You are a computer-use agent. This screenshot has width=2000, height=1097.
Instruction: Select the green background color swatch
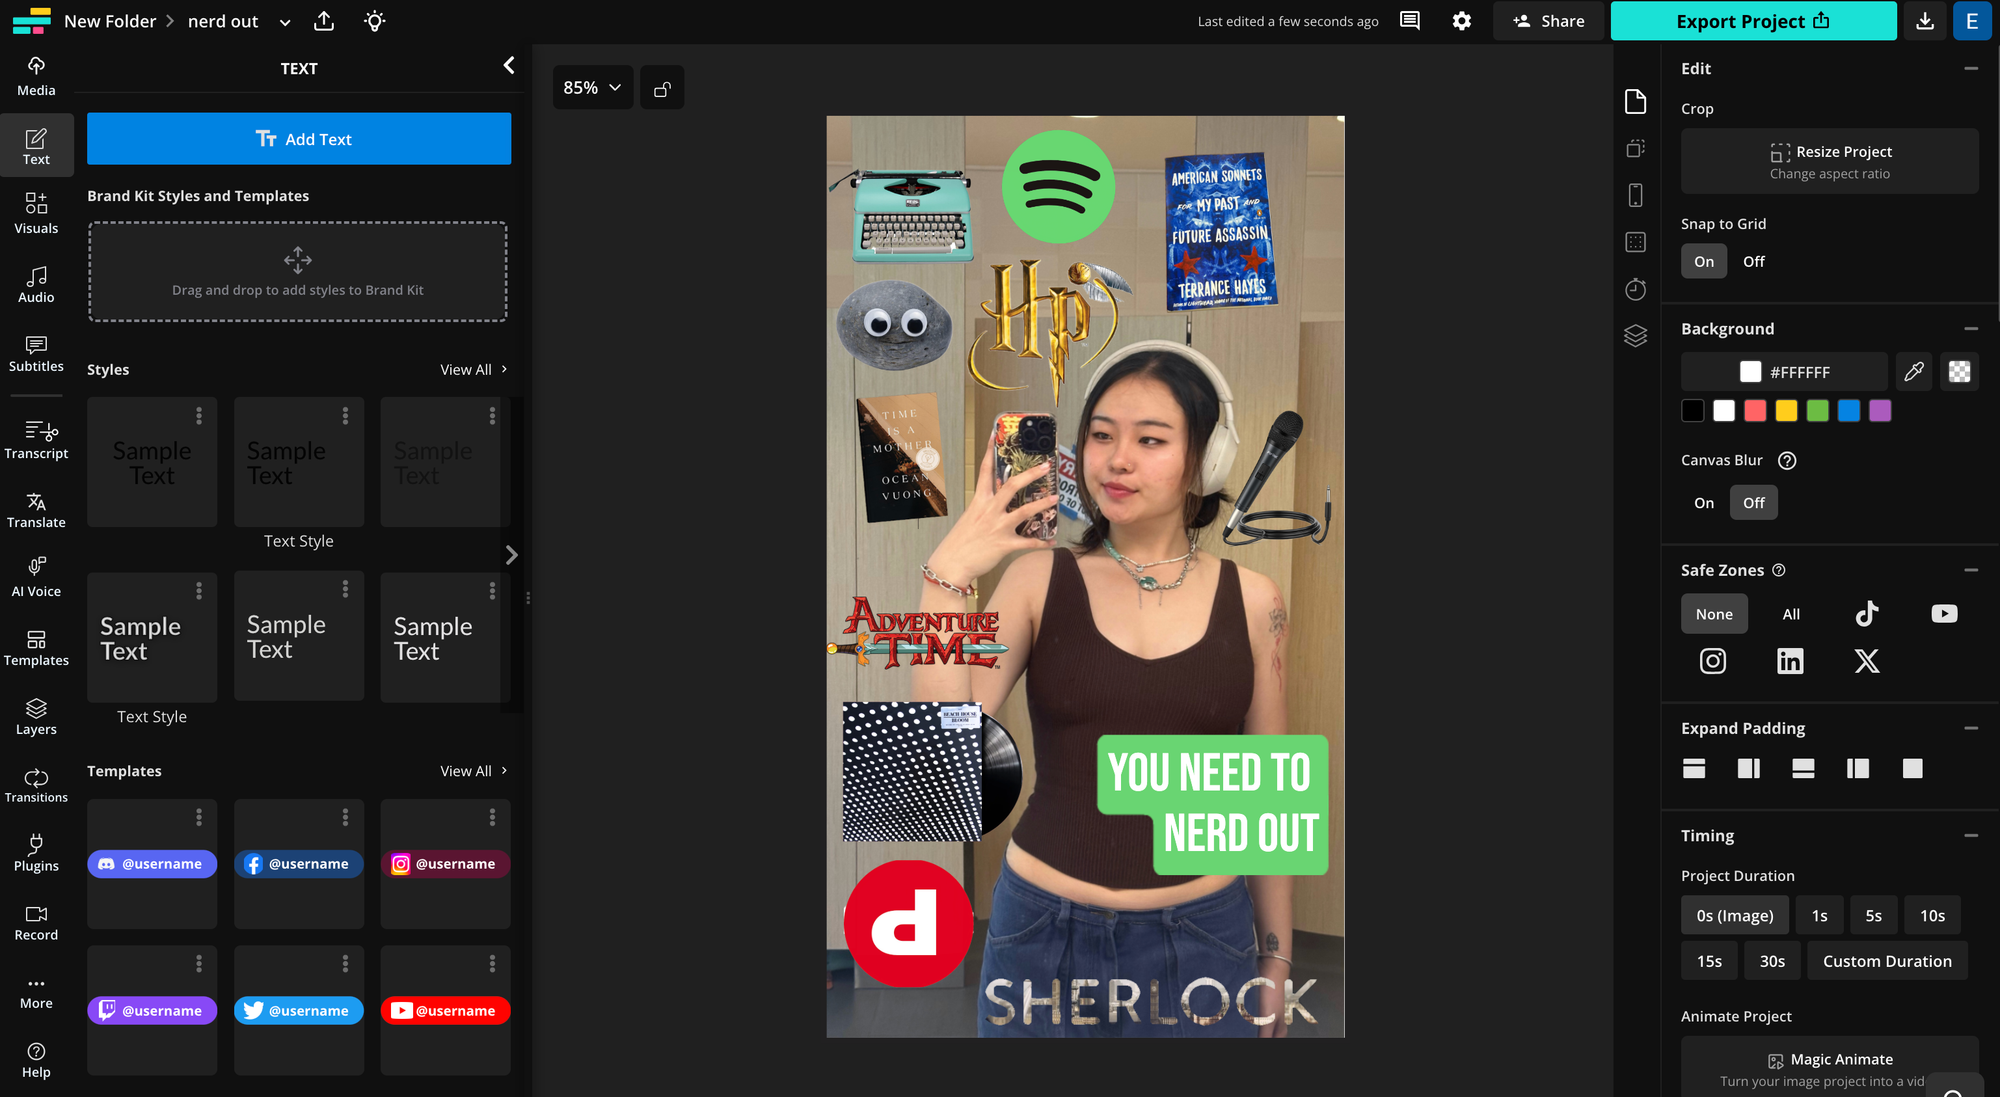coord(1817,411)
